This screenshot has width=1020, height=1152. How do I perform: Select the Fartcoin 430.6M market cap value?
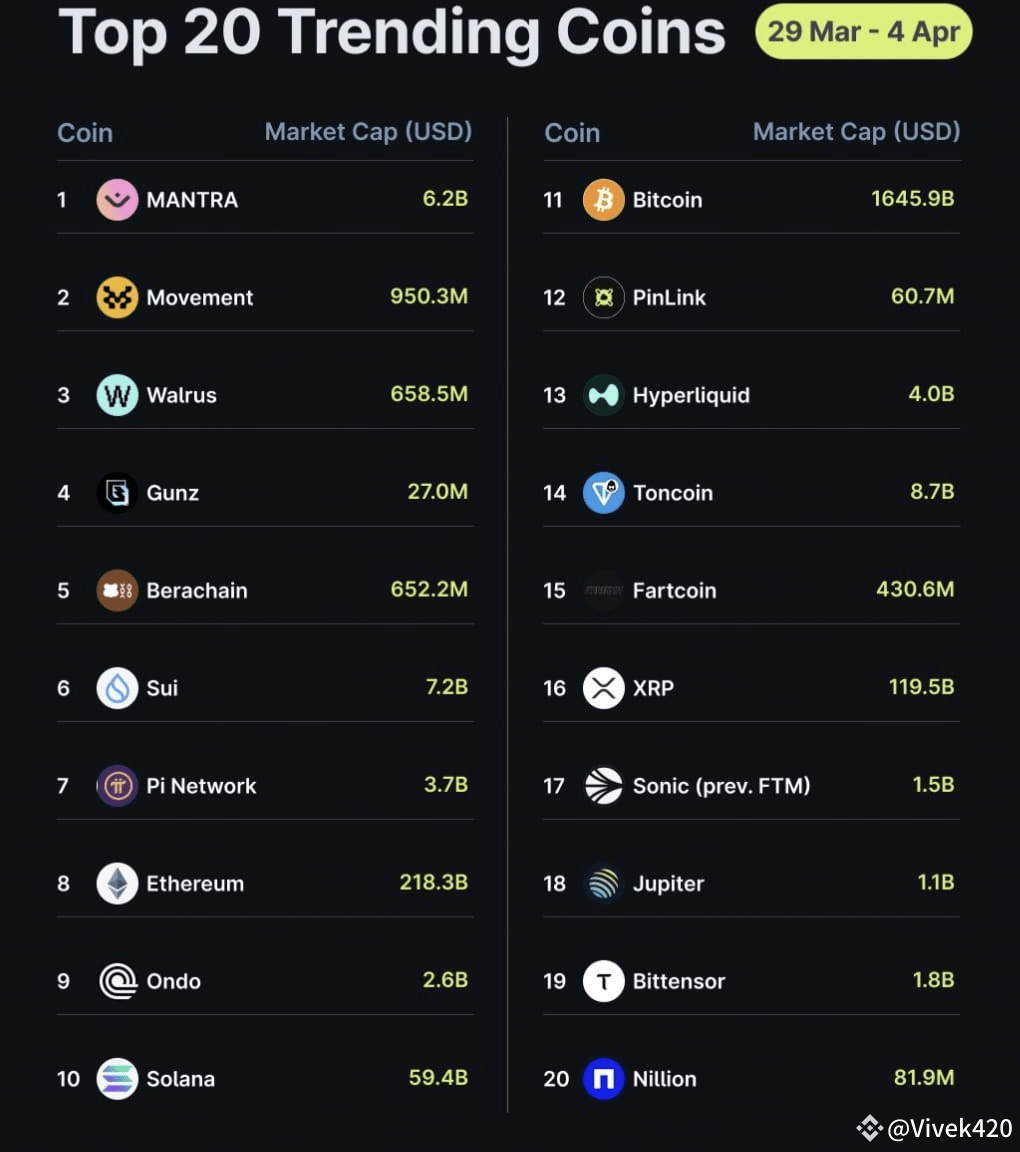tap(915, 589)
